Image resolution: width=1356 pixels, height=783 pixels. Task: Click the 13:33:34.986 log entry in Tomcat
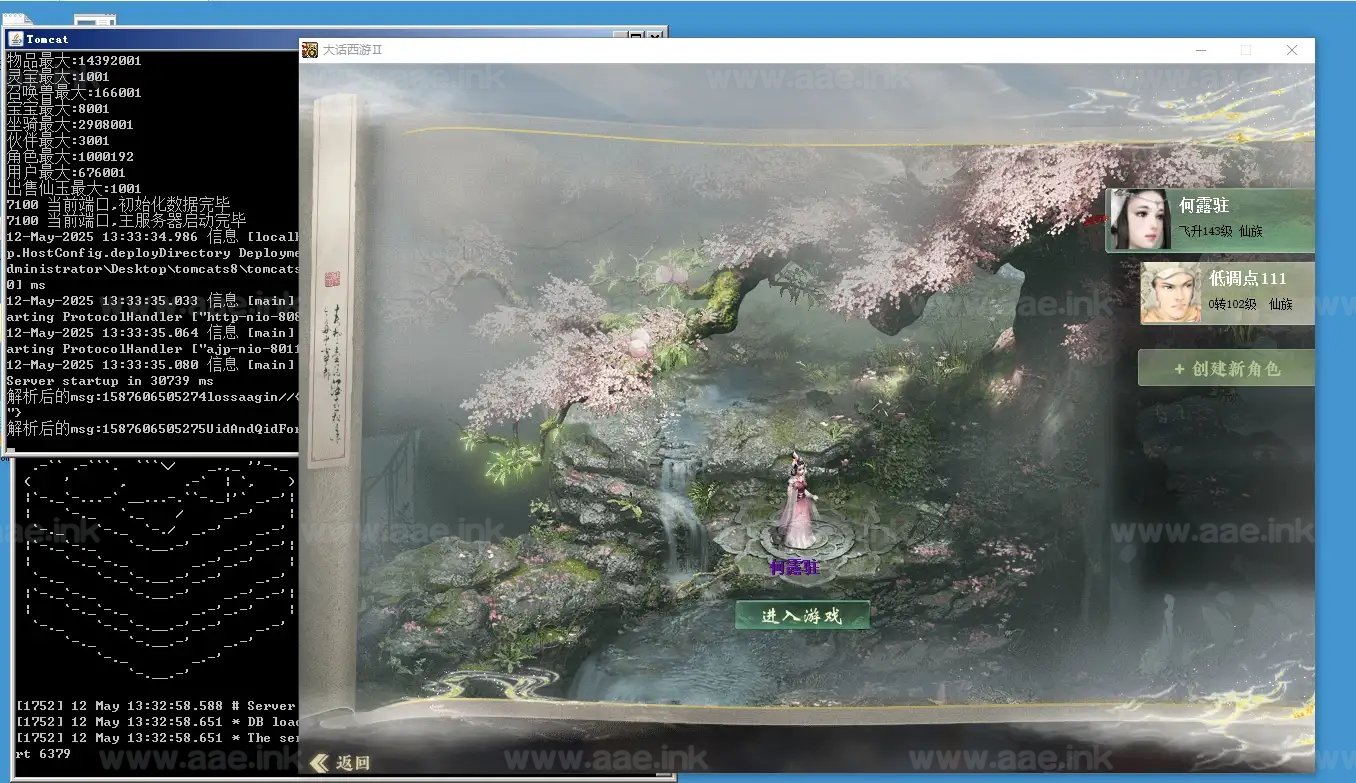click(x=152, y=237)
